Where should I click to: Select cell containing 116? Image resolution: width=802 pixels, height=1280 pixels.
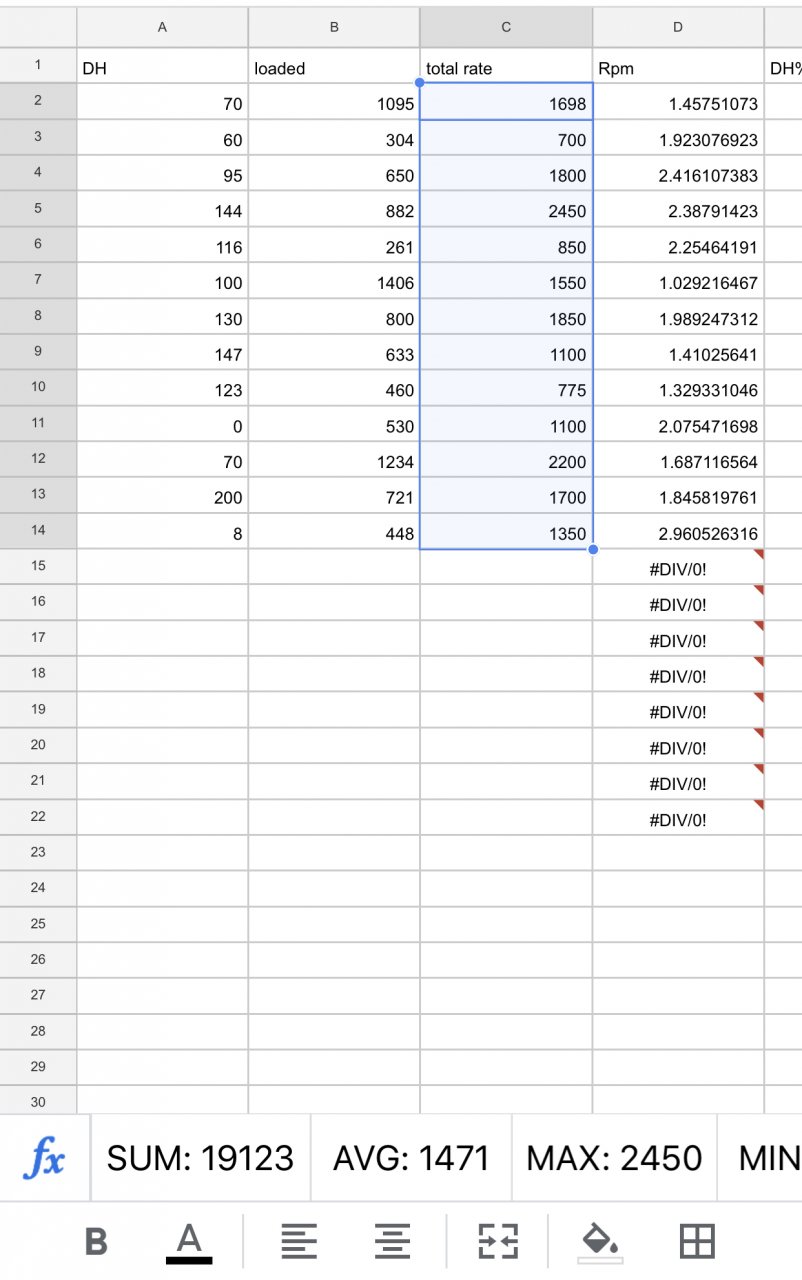162,245
